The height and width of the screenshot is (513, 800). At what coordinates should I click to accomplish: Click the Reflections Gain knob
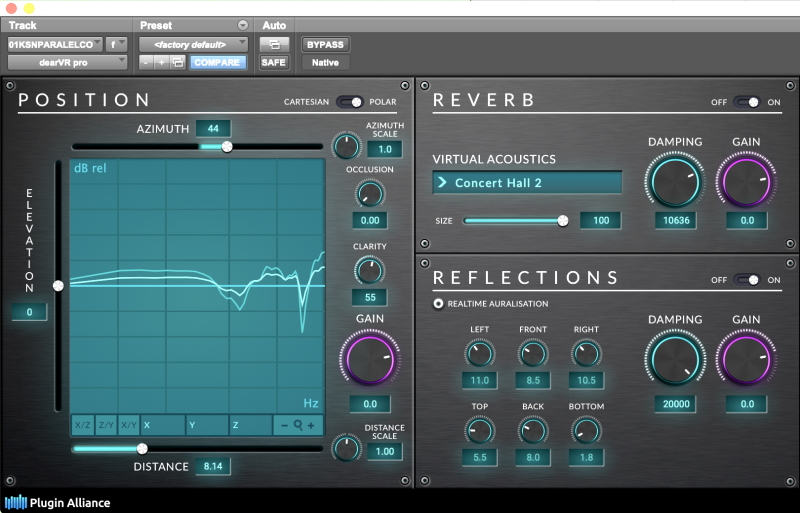point(746,359)
